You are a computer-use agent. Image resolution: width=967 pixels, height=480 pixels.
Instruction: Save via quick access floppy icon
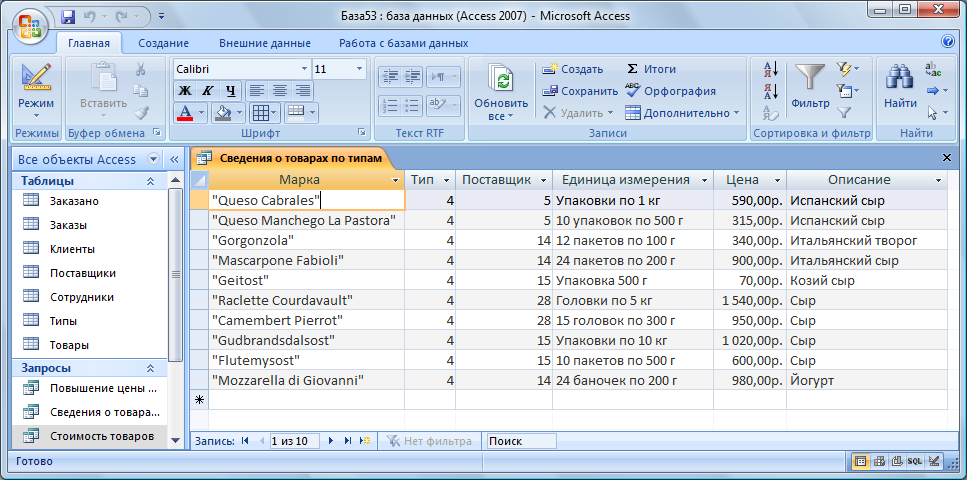[68, 15]
